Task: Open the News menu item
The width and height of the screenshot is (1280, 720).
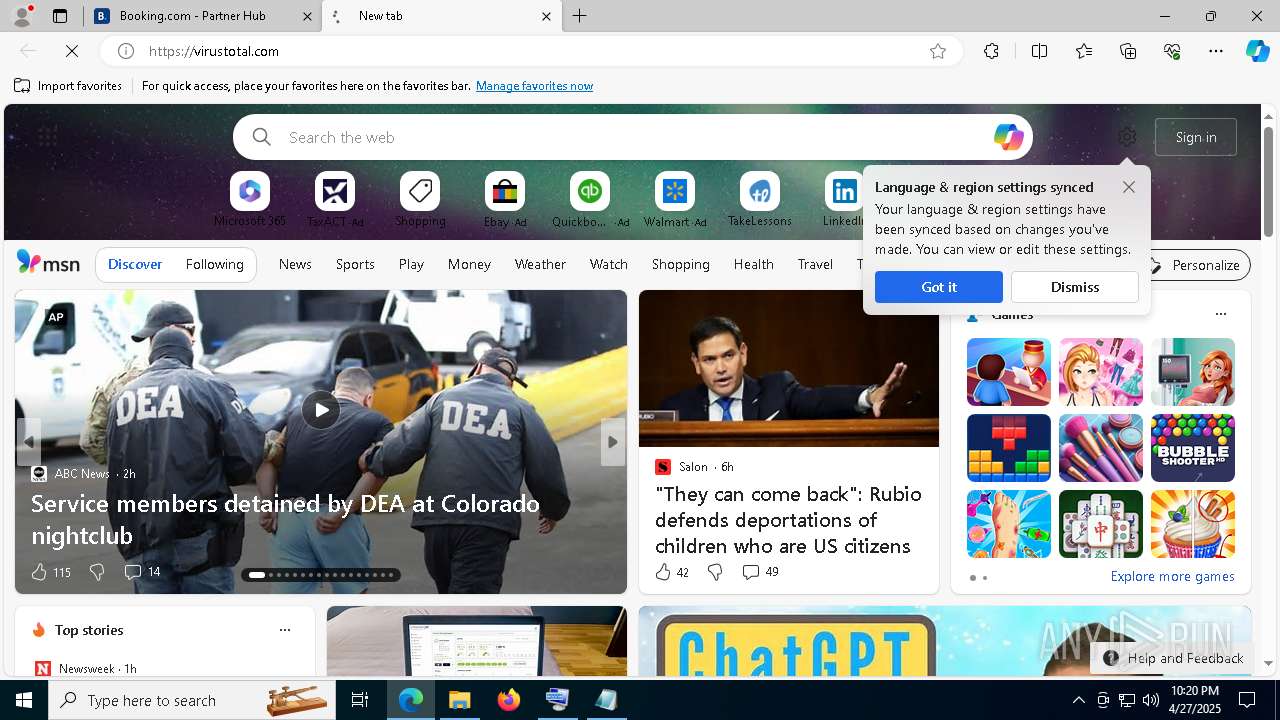Action: [x=295, y=264]
